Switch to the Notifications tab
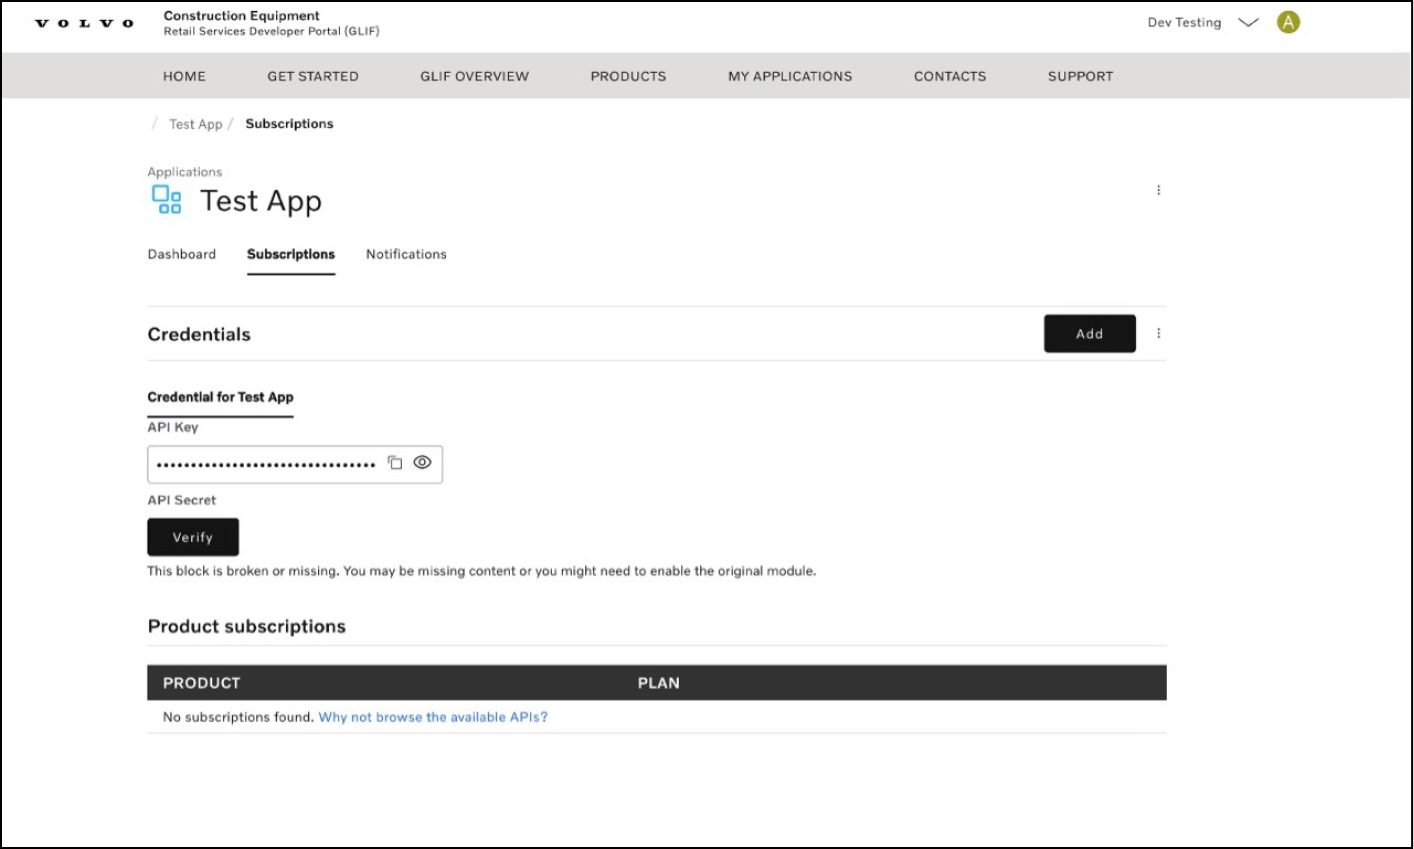Screen dimensions: 1414x849 point(406,254)
